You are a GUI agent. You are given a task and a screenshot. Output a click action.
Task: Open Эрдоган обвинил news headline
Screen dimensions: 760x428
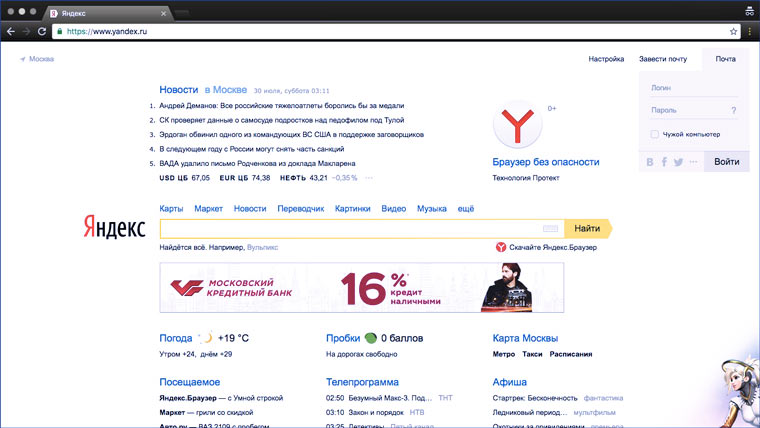(x=291, y=135)
